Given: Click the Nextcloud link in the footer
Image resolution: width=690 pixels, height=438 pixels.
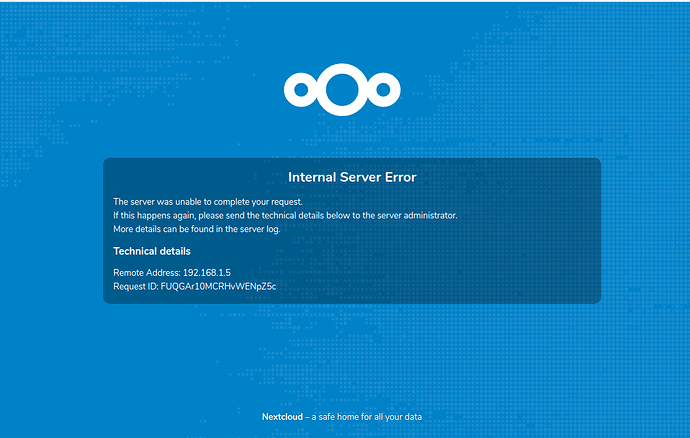Looking at the screenshot, I should (x=282, y=417).
